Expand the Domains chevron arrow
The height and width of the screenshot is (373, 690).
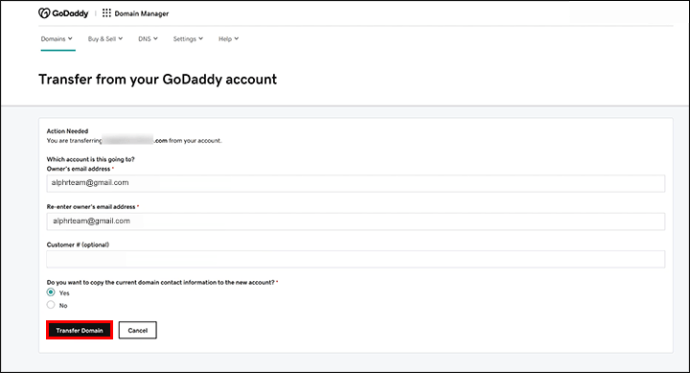[70, 39]
